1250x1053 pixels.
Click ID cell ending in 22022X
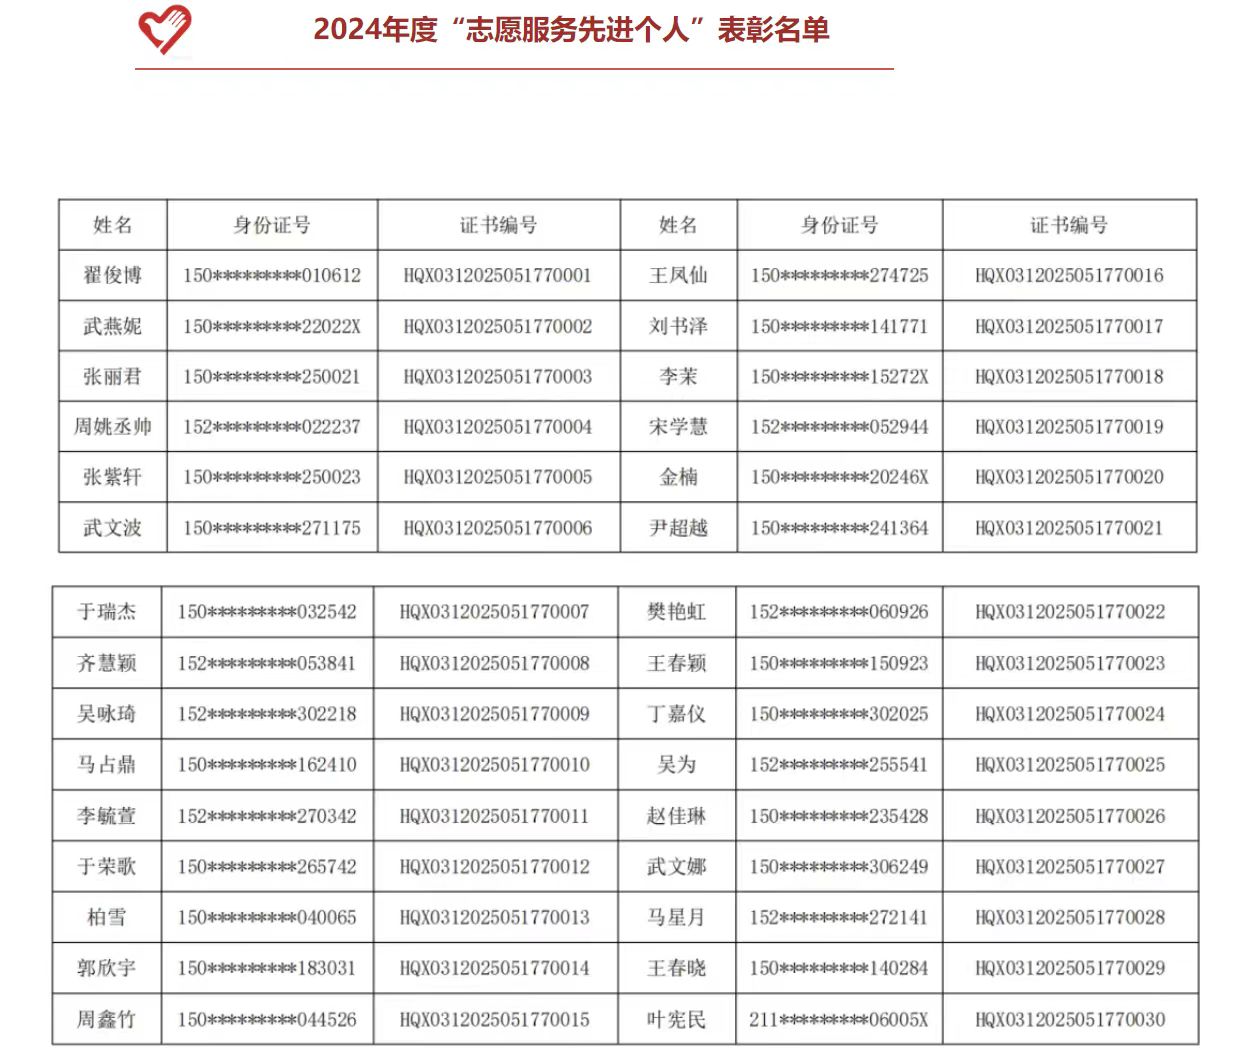click(x=272, y=326)
